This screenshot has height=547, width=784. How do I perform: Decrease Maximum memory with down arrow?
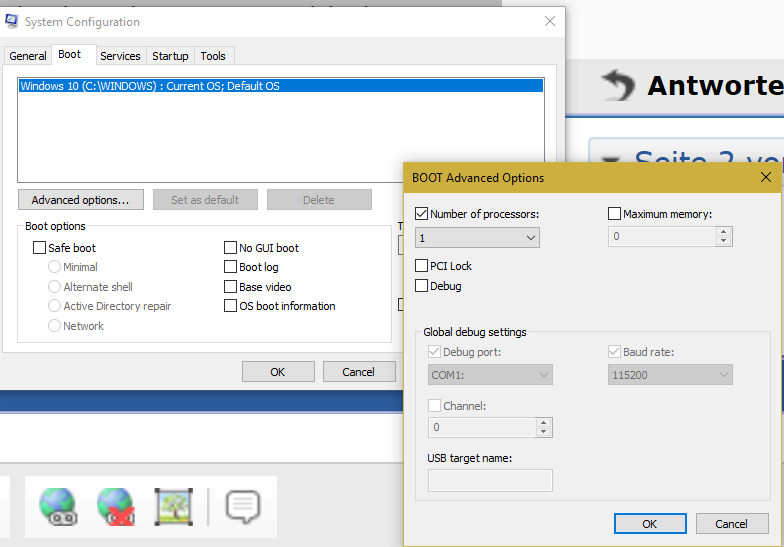[724, 241]
